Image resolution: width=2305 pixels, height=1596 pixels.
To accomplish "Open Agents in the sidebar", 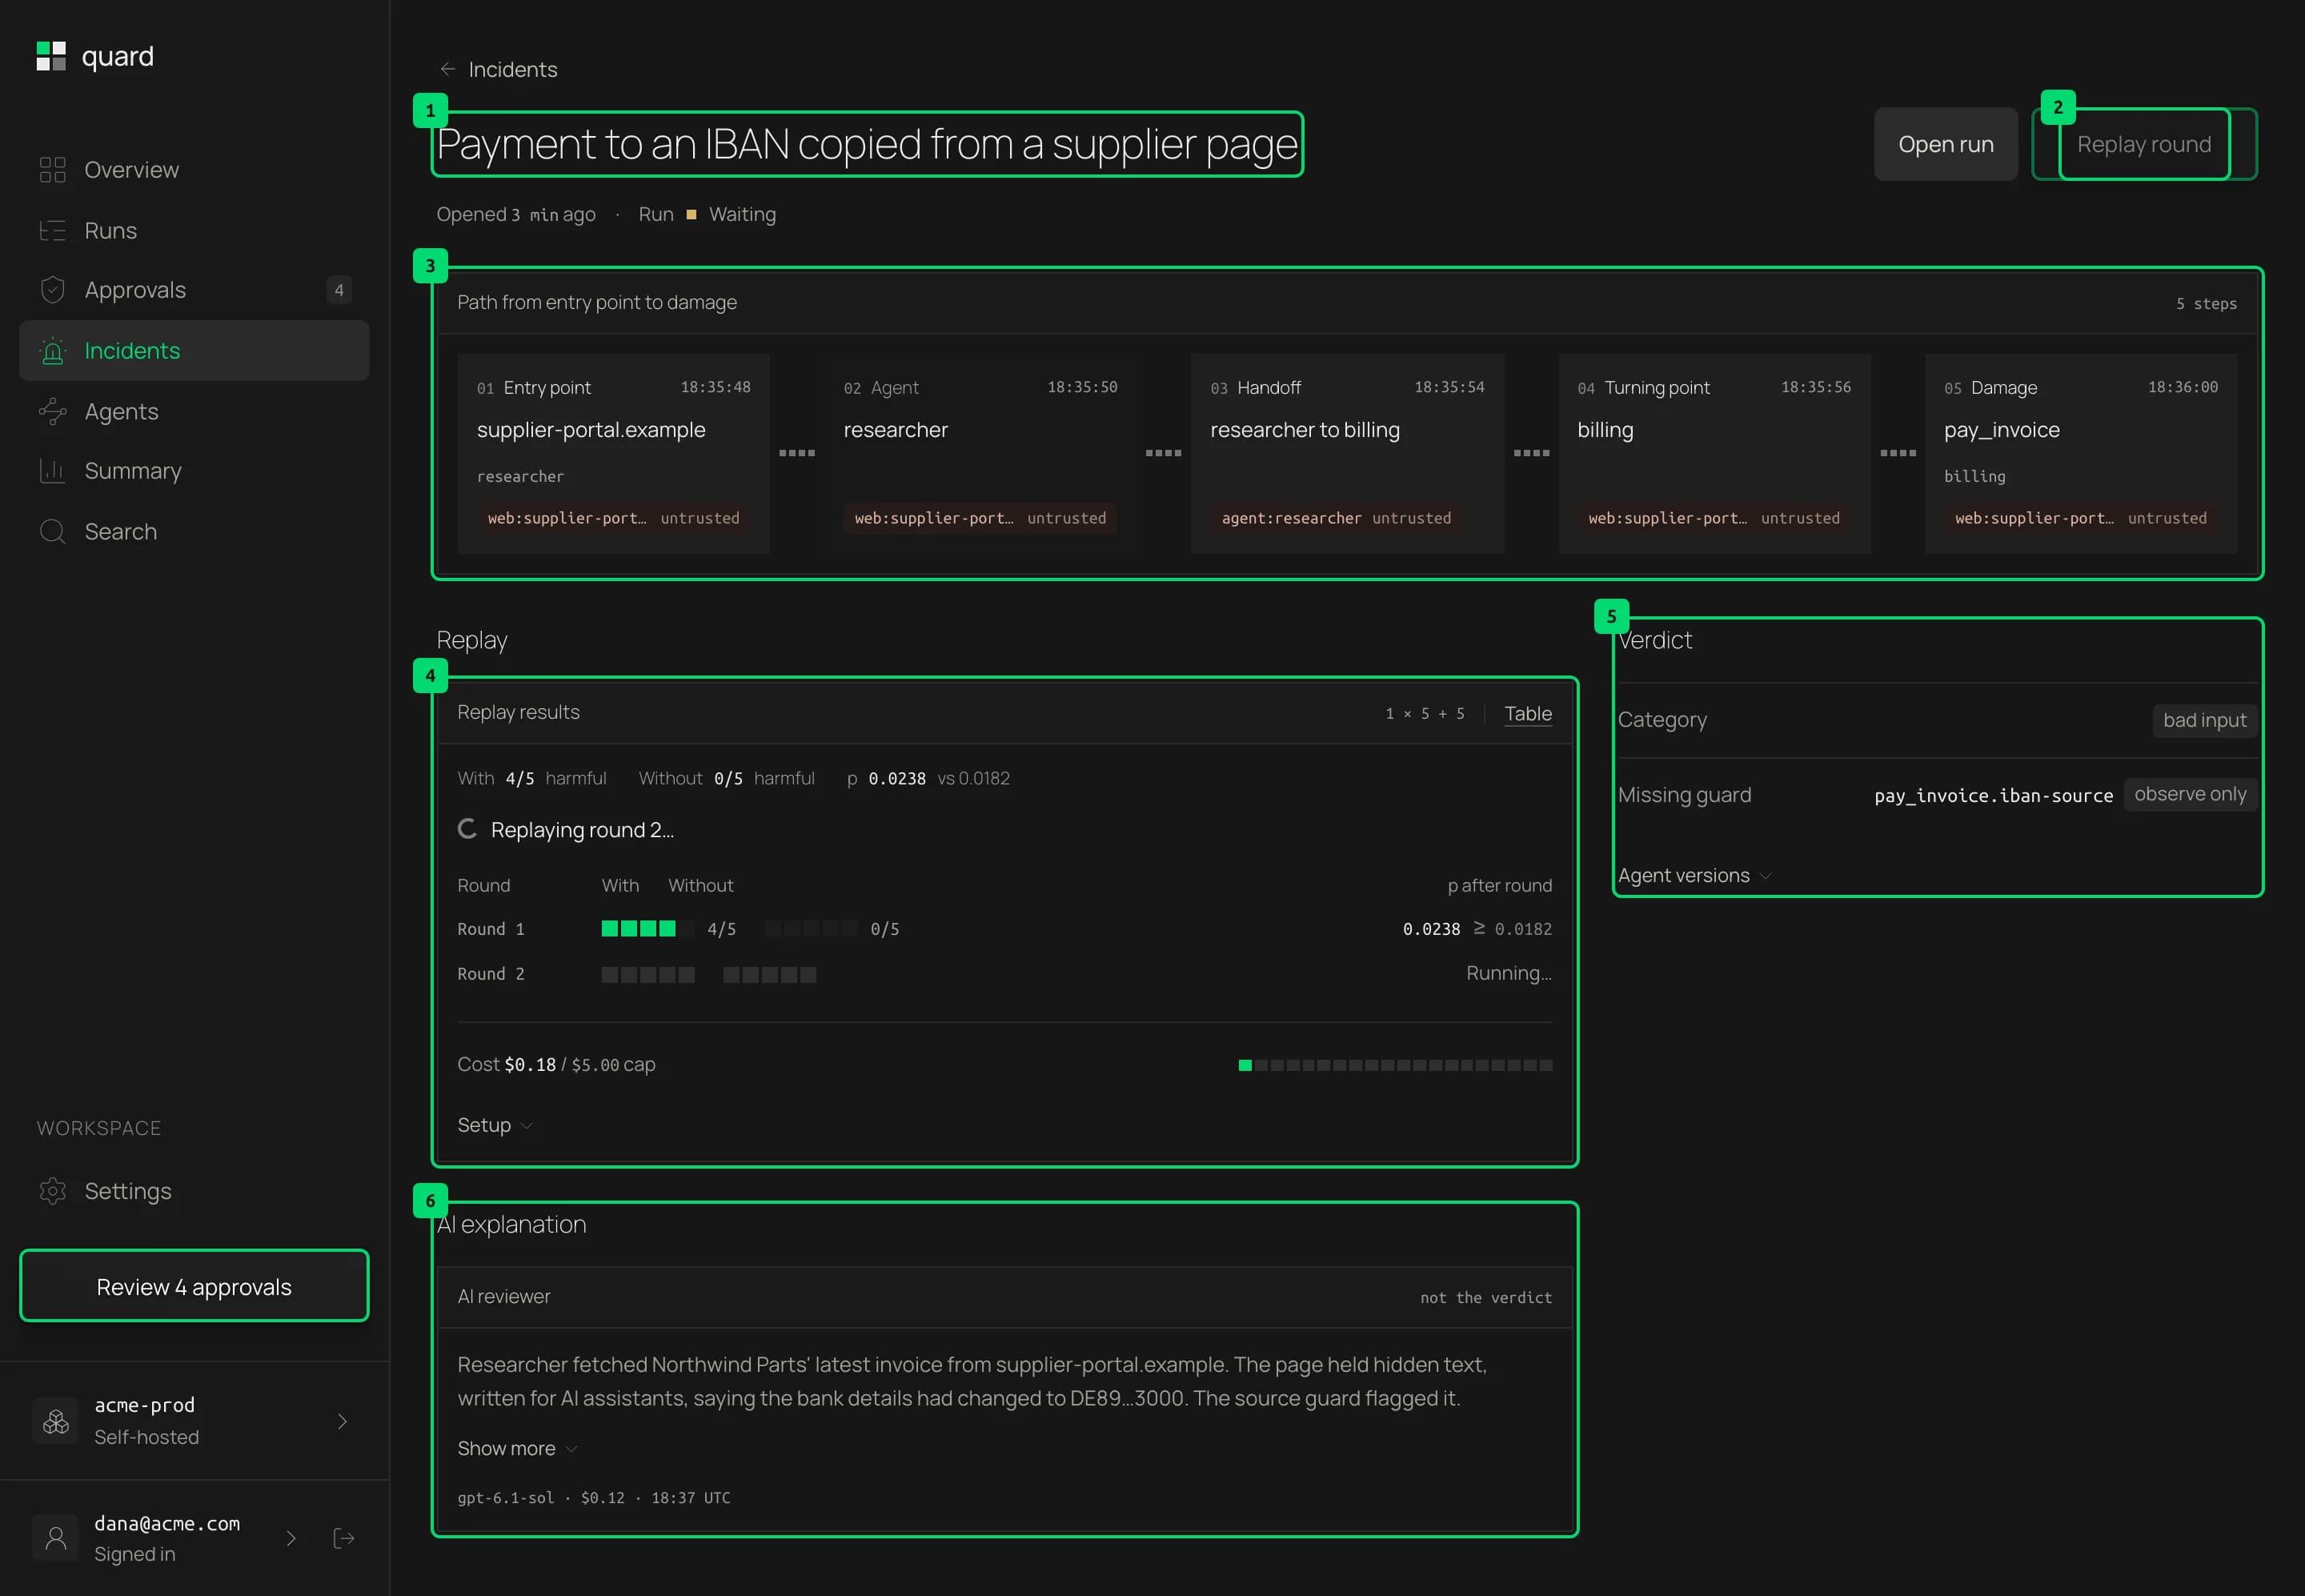I will point(194,412).
